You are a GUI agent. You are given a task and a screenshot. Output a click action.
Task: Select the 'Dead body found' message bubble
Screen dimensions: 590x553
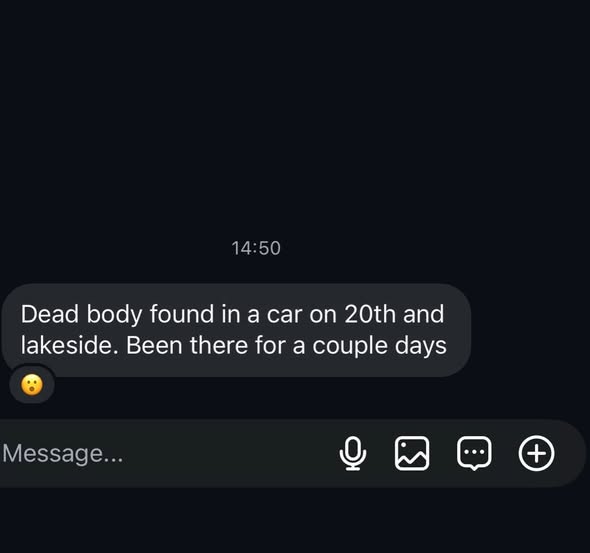point(236,330)
